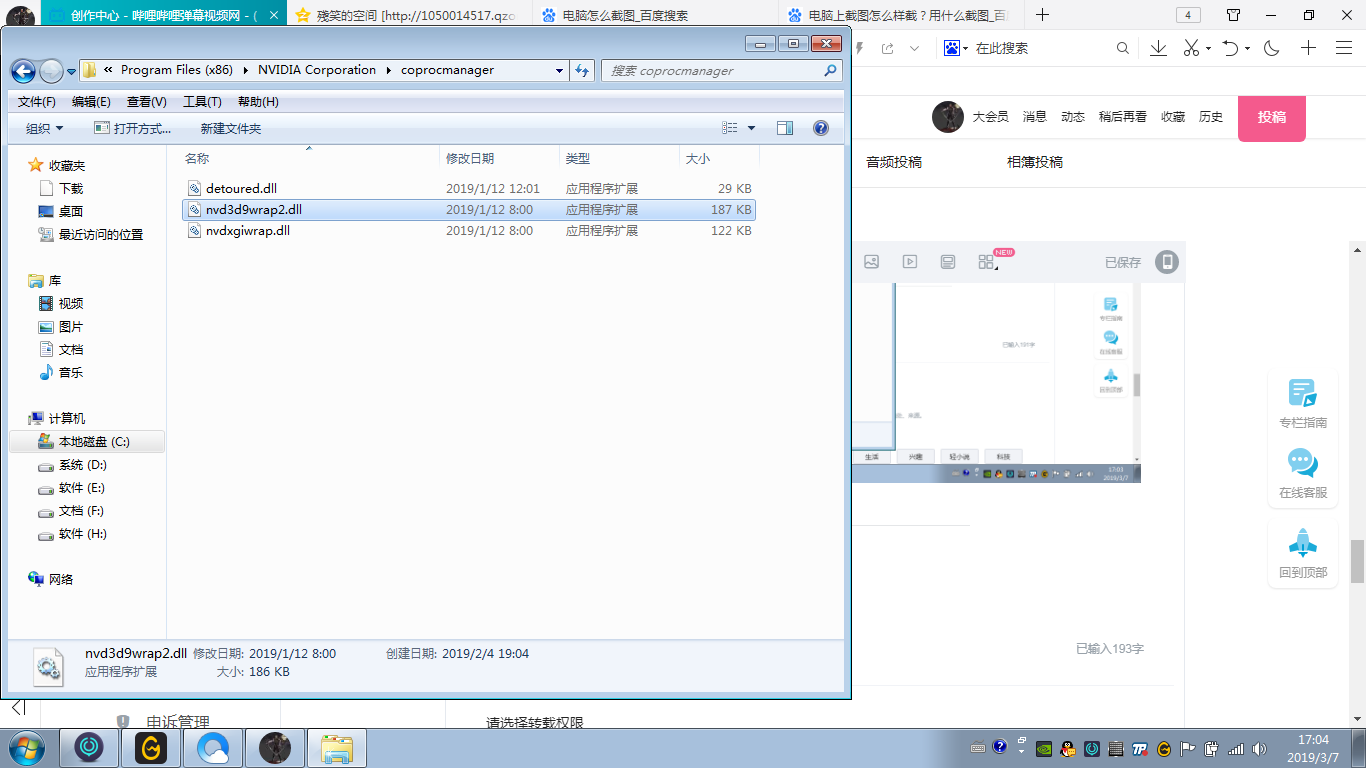Image resolution: width=1366 pixels, height=768 pixels.
Task: Open the view options dropdown arrow
Action: 752,128
